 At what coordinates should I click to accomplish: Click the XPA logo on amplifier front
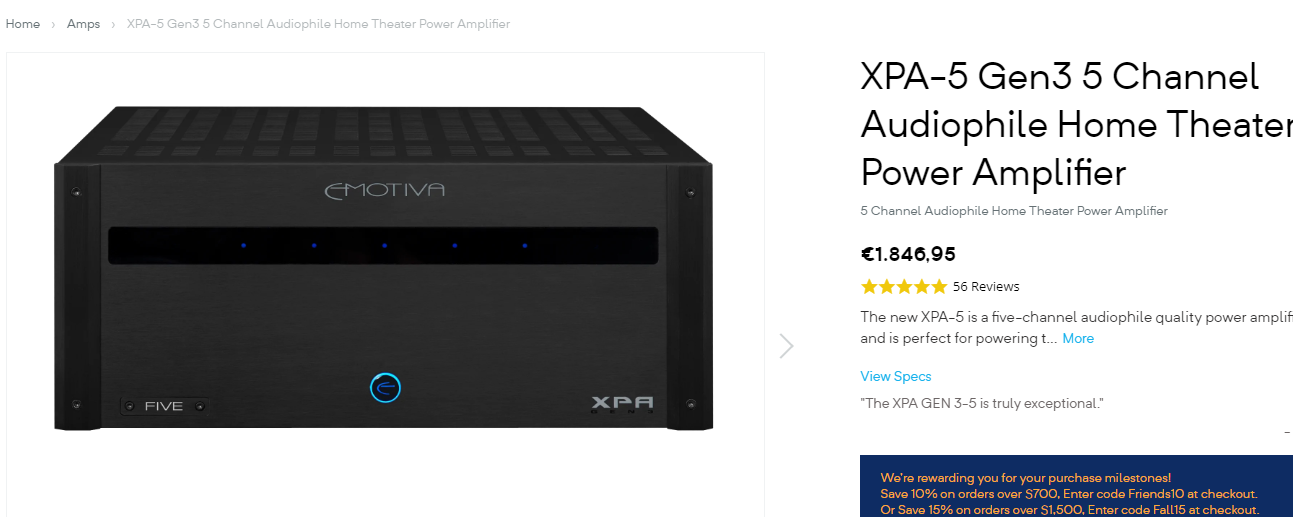(621, 404)
